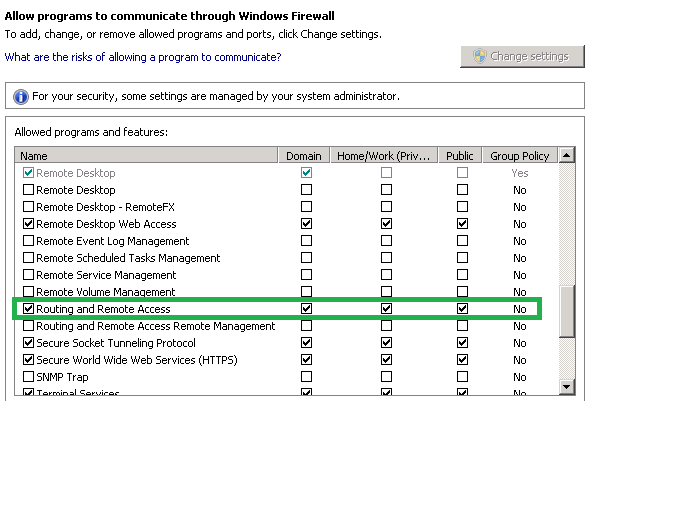Toggle Public checkbox of Remote Service Management
This screenshot has width=691, height=518.
coord(462,275)
